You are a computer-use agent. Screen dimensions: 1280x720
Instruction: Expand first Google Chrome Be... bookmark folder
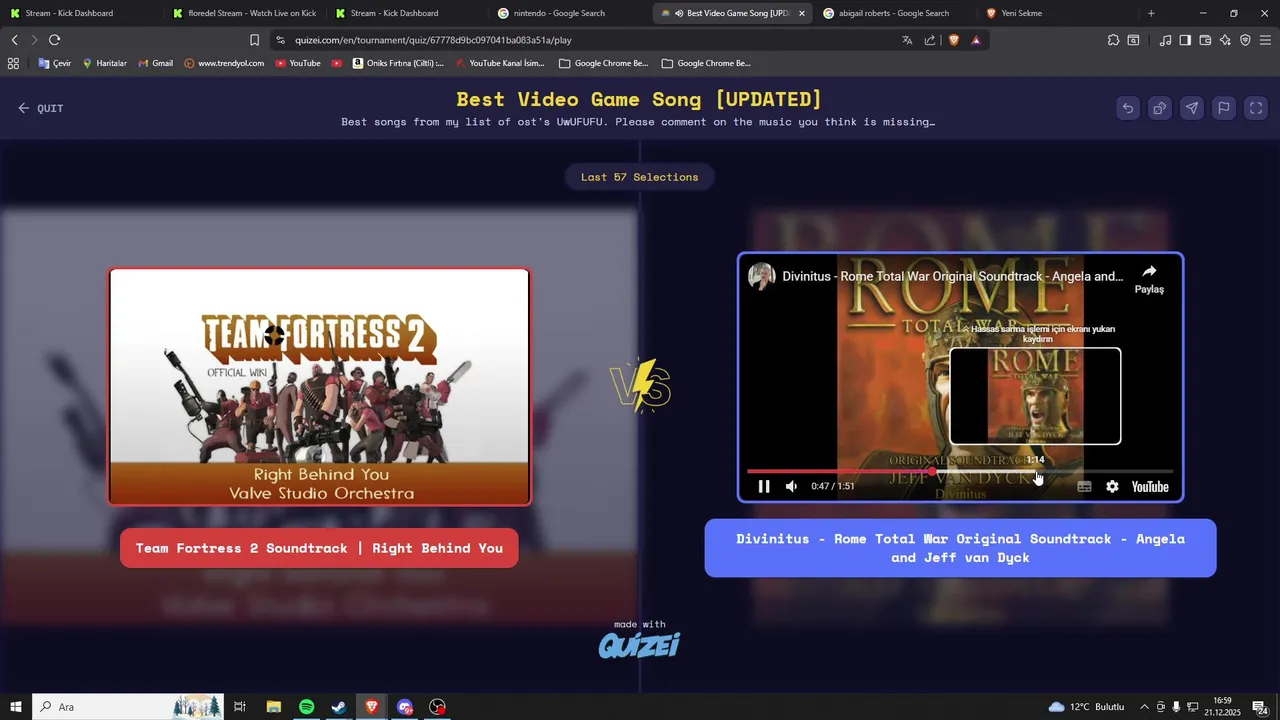[603, 63]
